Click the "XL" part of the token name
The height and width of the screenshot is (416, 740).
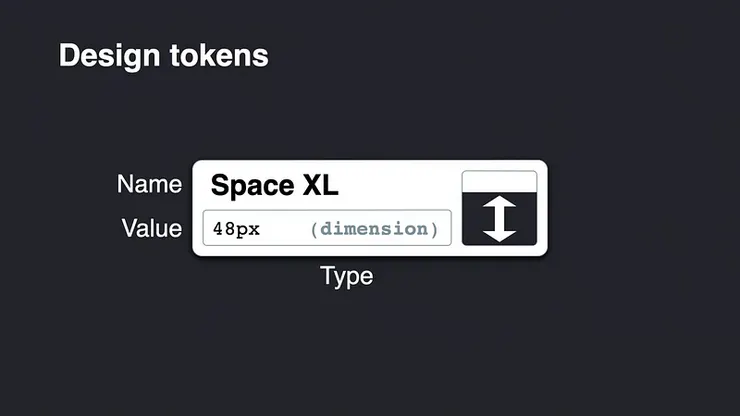tap(319, 186)
